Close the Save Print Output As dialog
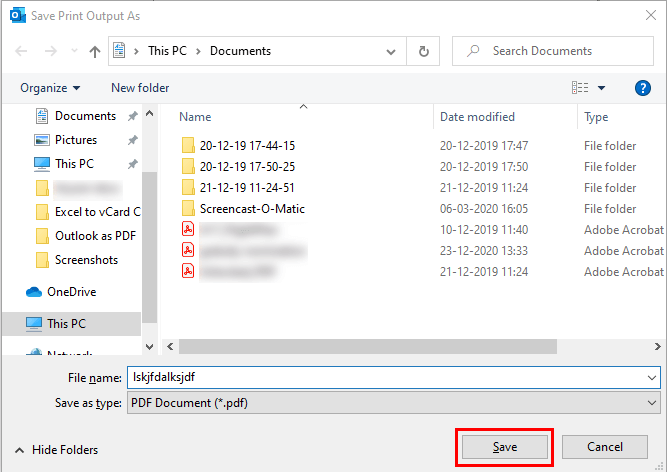 click(650, 16)
